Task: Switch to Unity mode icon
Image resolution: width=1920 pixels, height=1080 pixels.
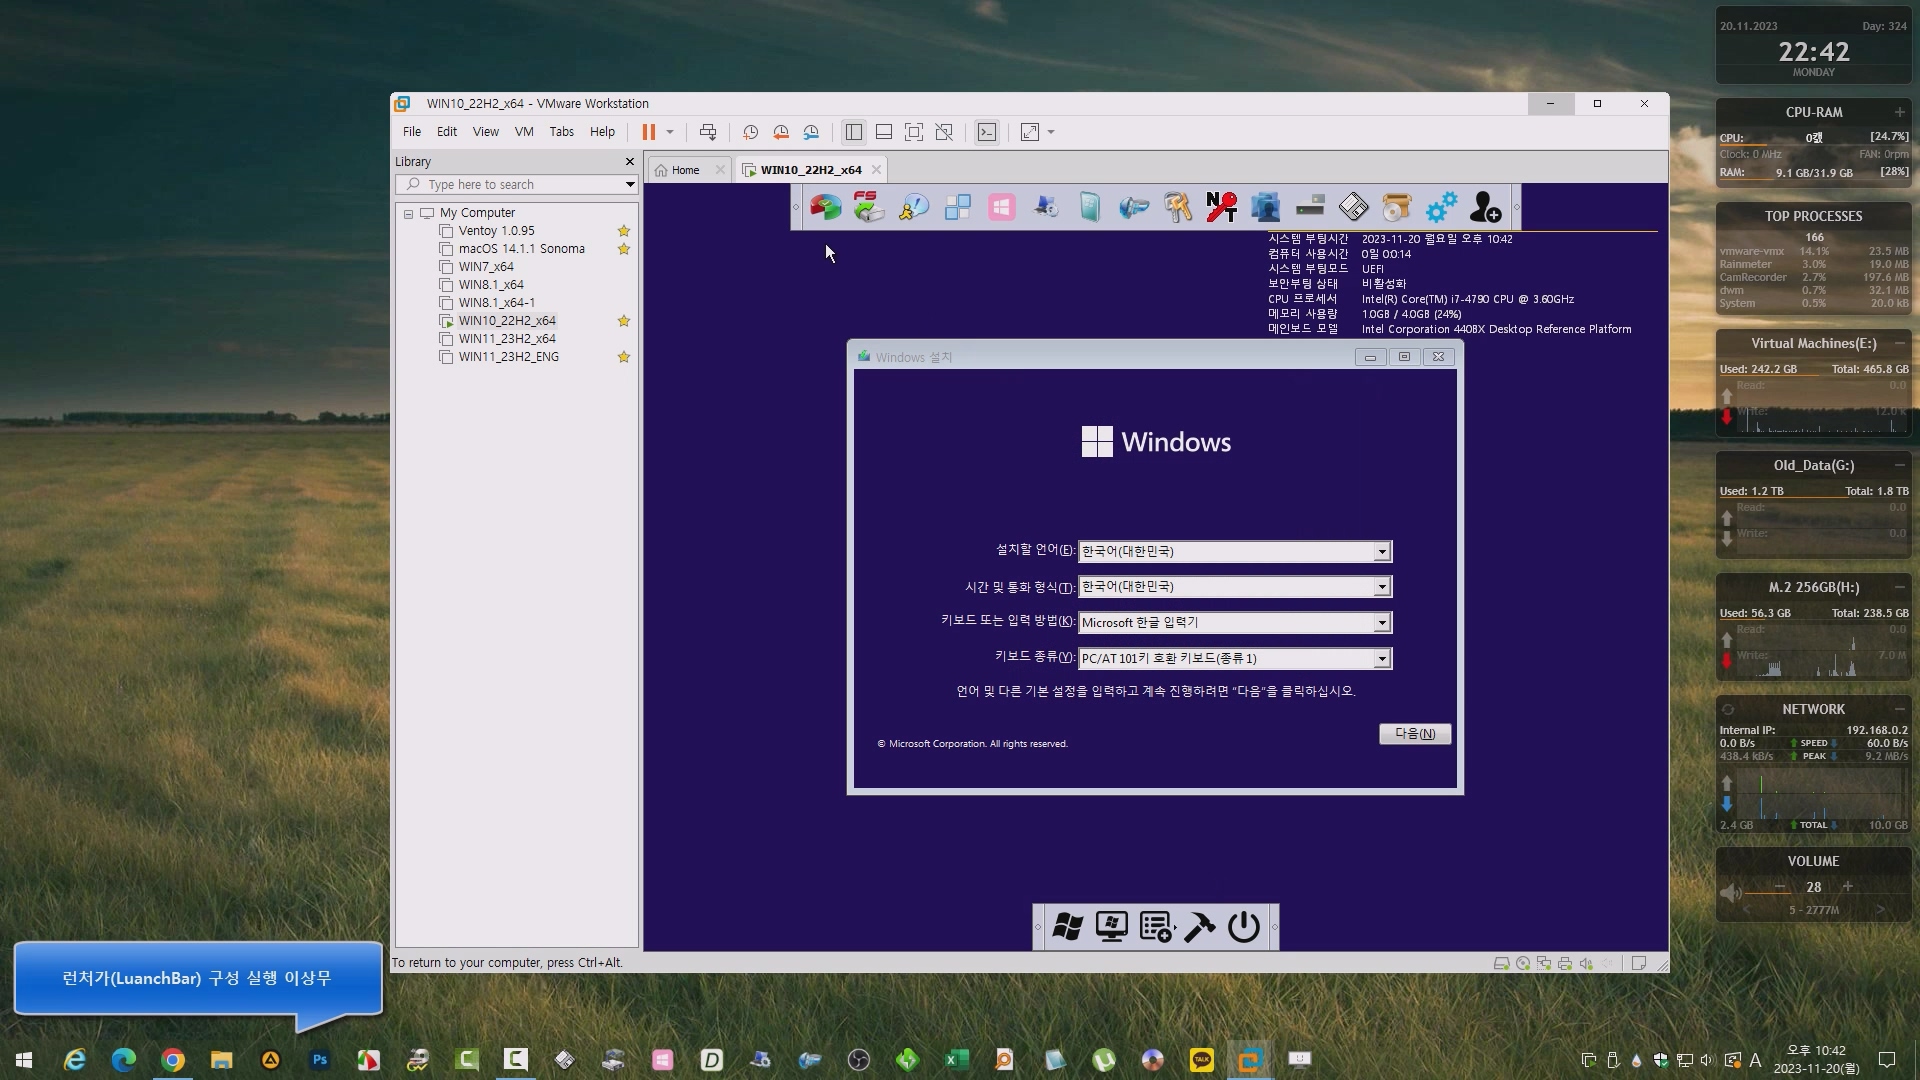Action: [x=944, y=132]
